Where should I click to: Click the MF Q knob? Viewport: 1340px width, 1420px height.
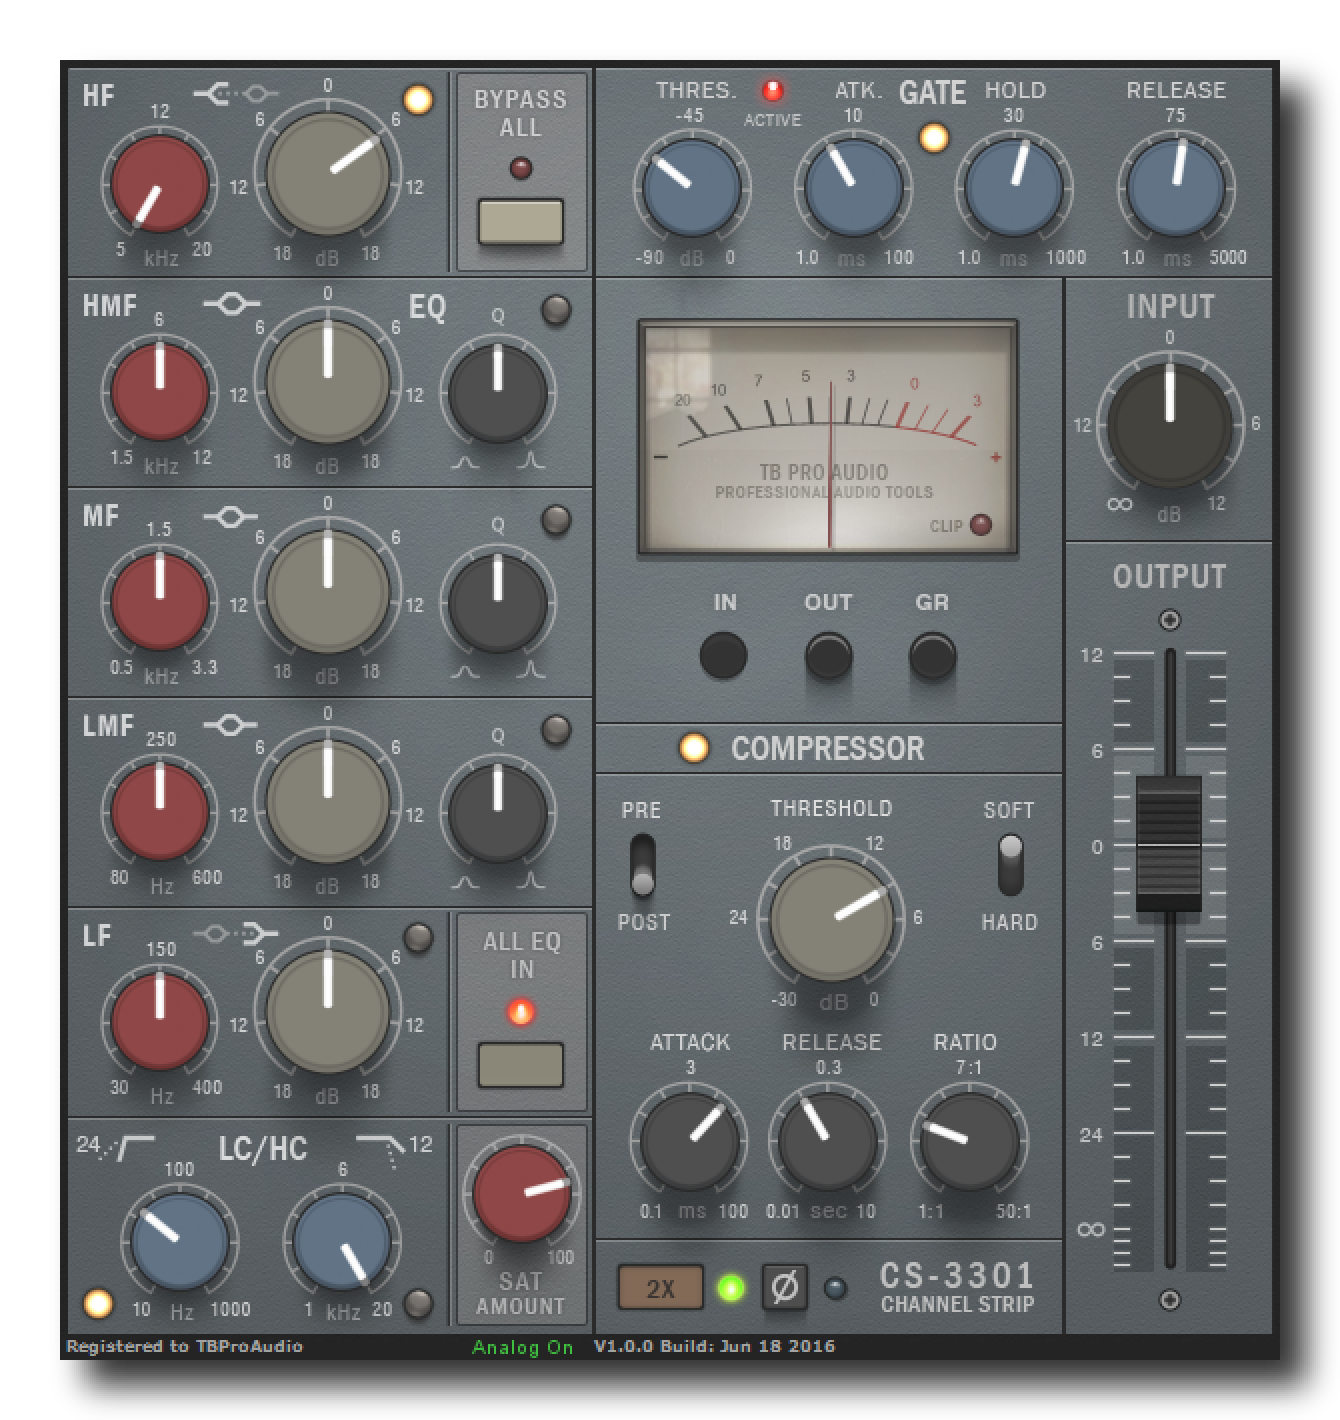pyautogui.click(x=497, y=602)
